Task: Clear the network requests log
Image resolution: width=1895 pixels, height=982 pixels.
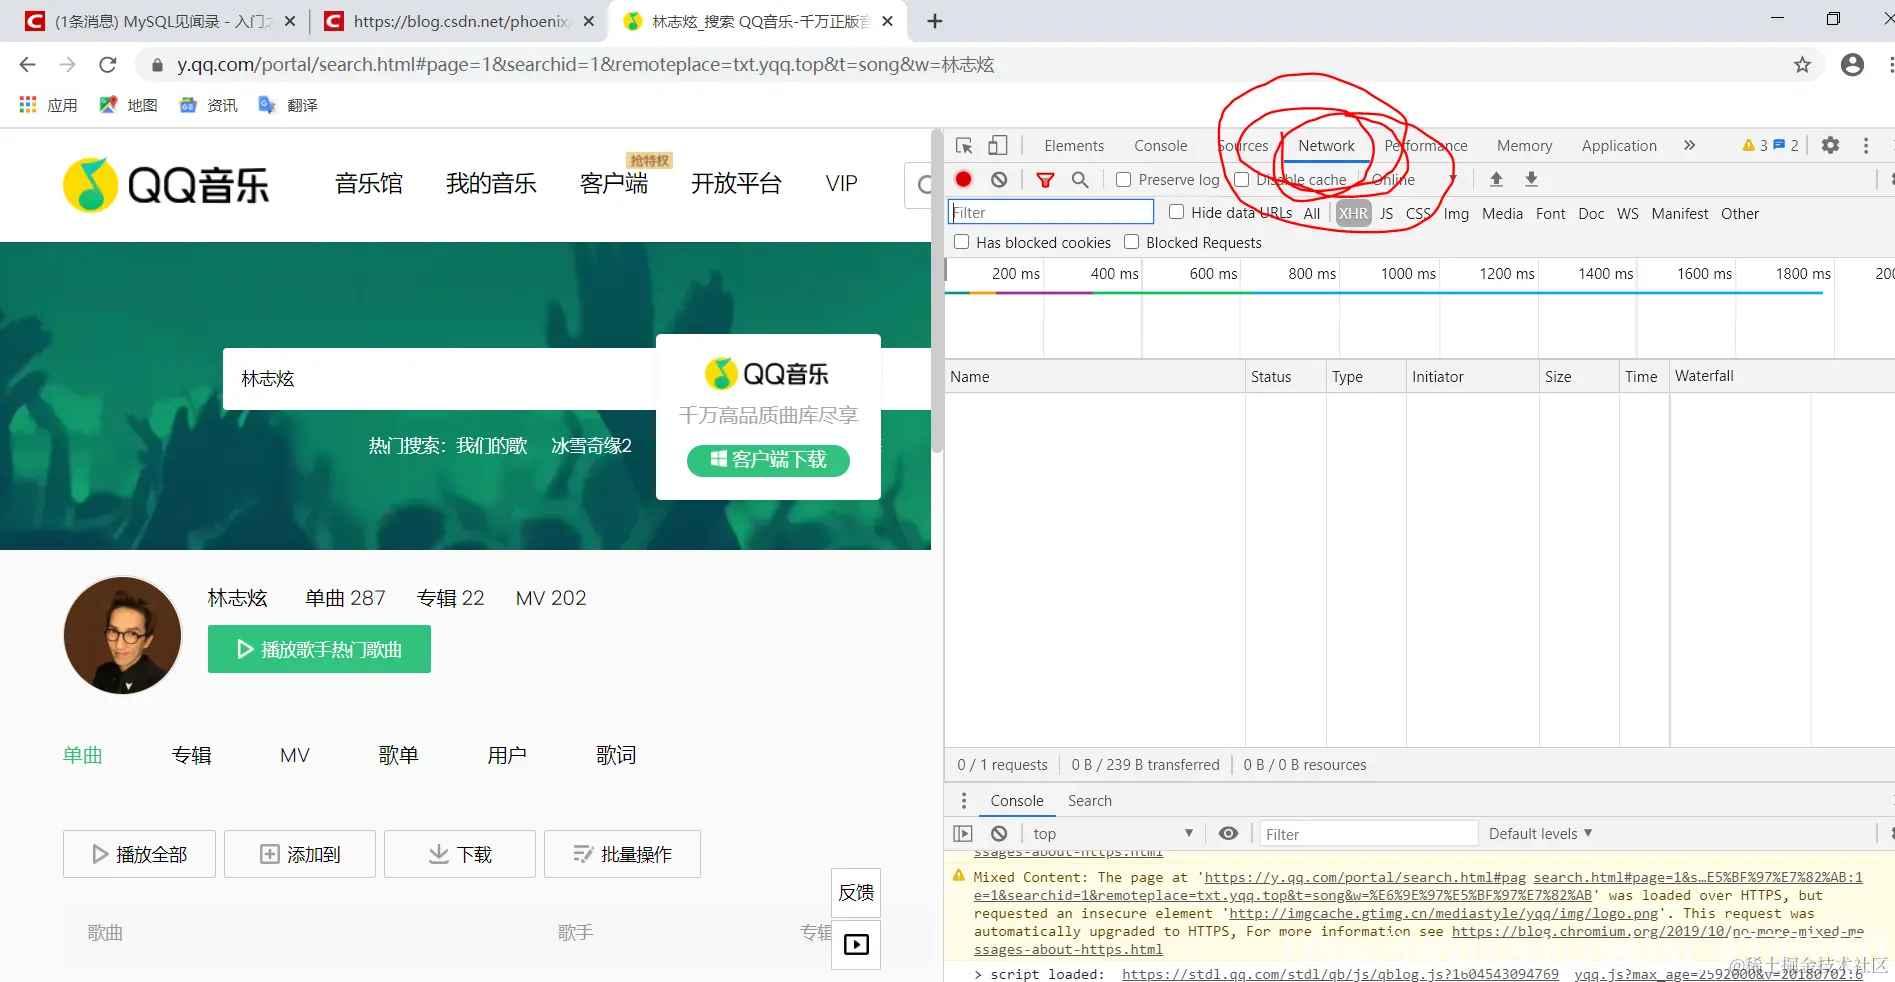Action: click(x=999, y=179)
